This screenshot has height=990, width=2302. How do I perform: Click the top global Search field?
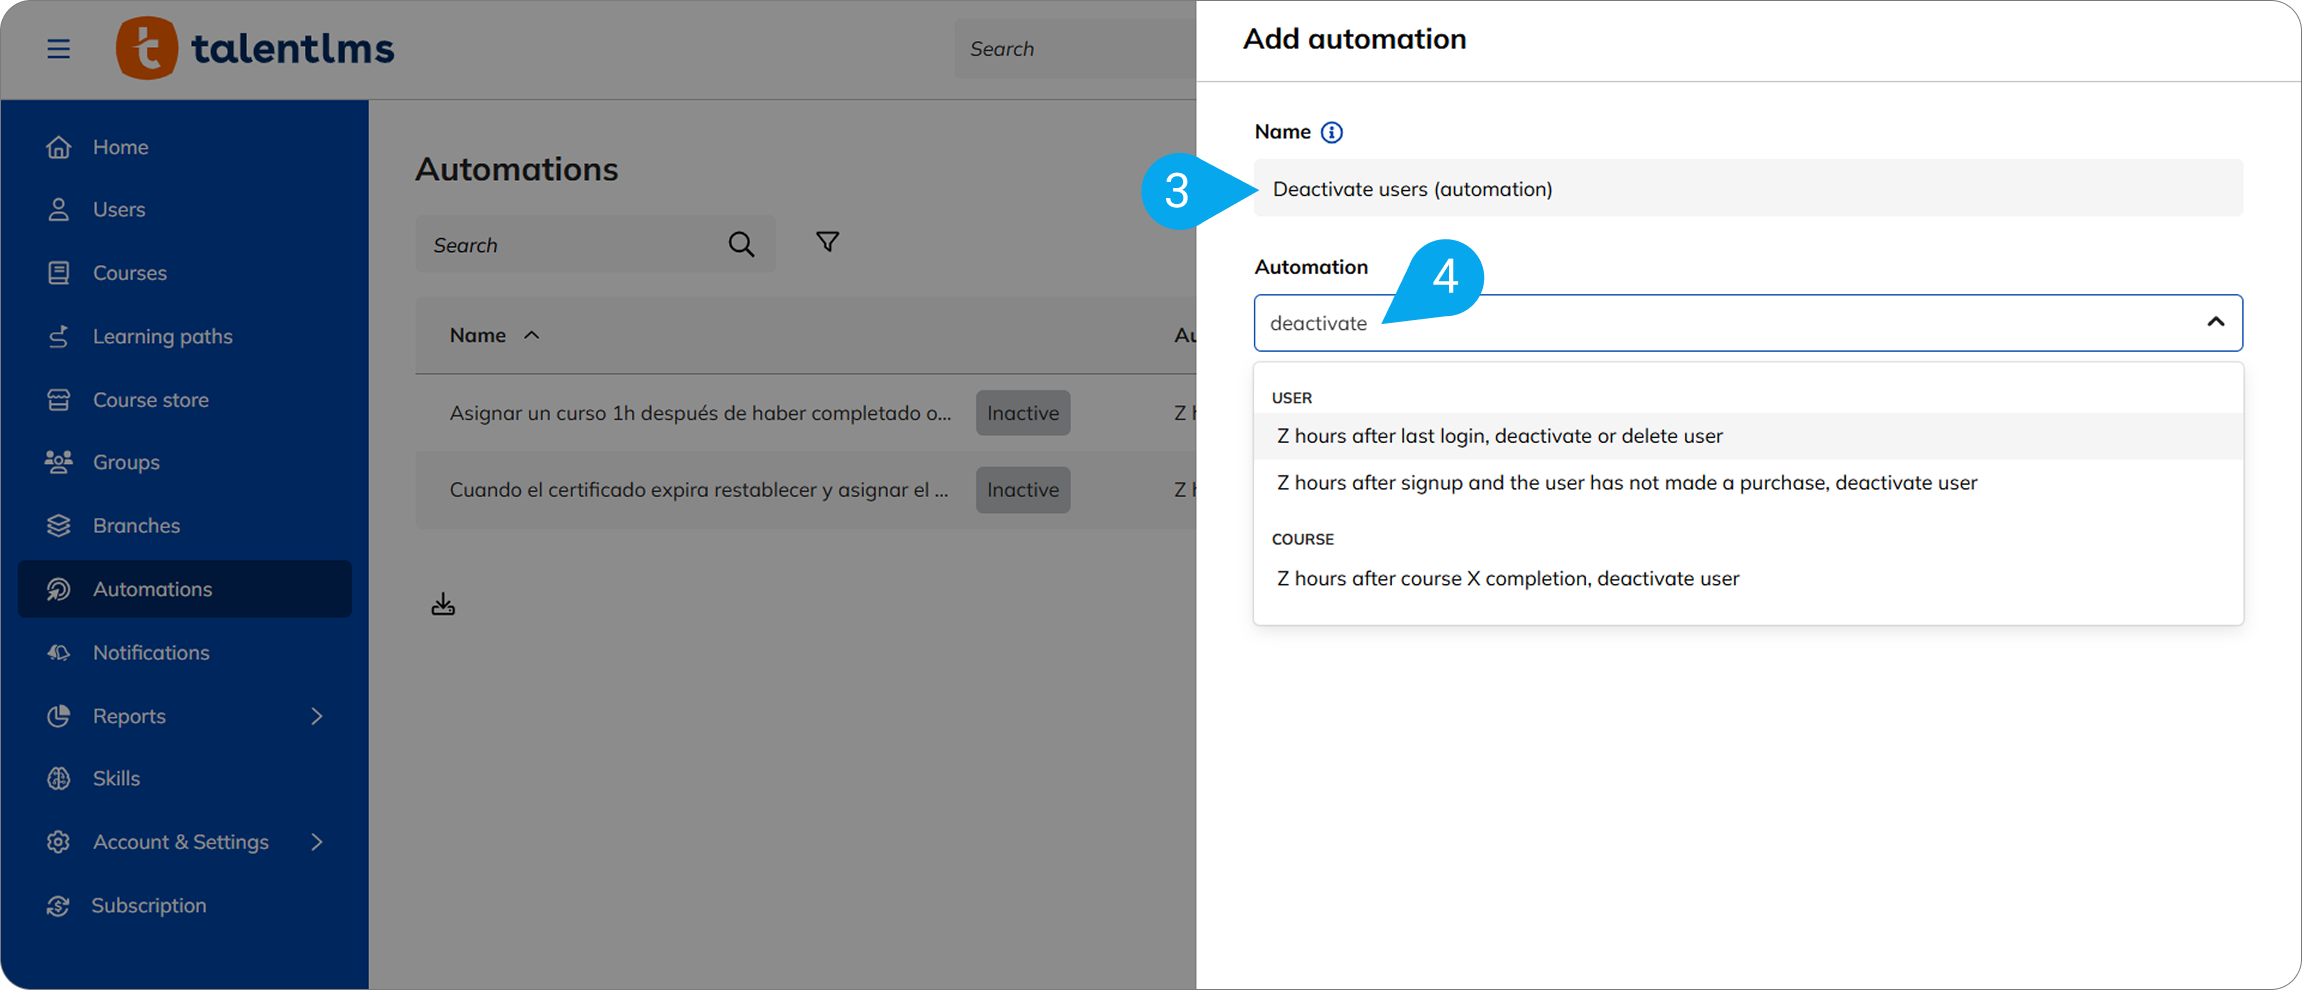[1070, 49]
